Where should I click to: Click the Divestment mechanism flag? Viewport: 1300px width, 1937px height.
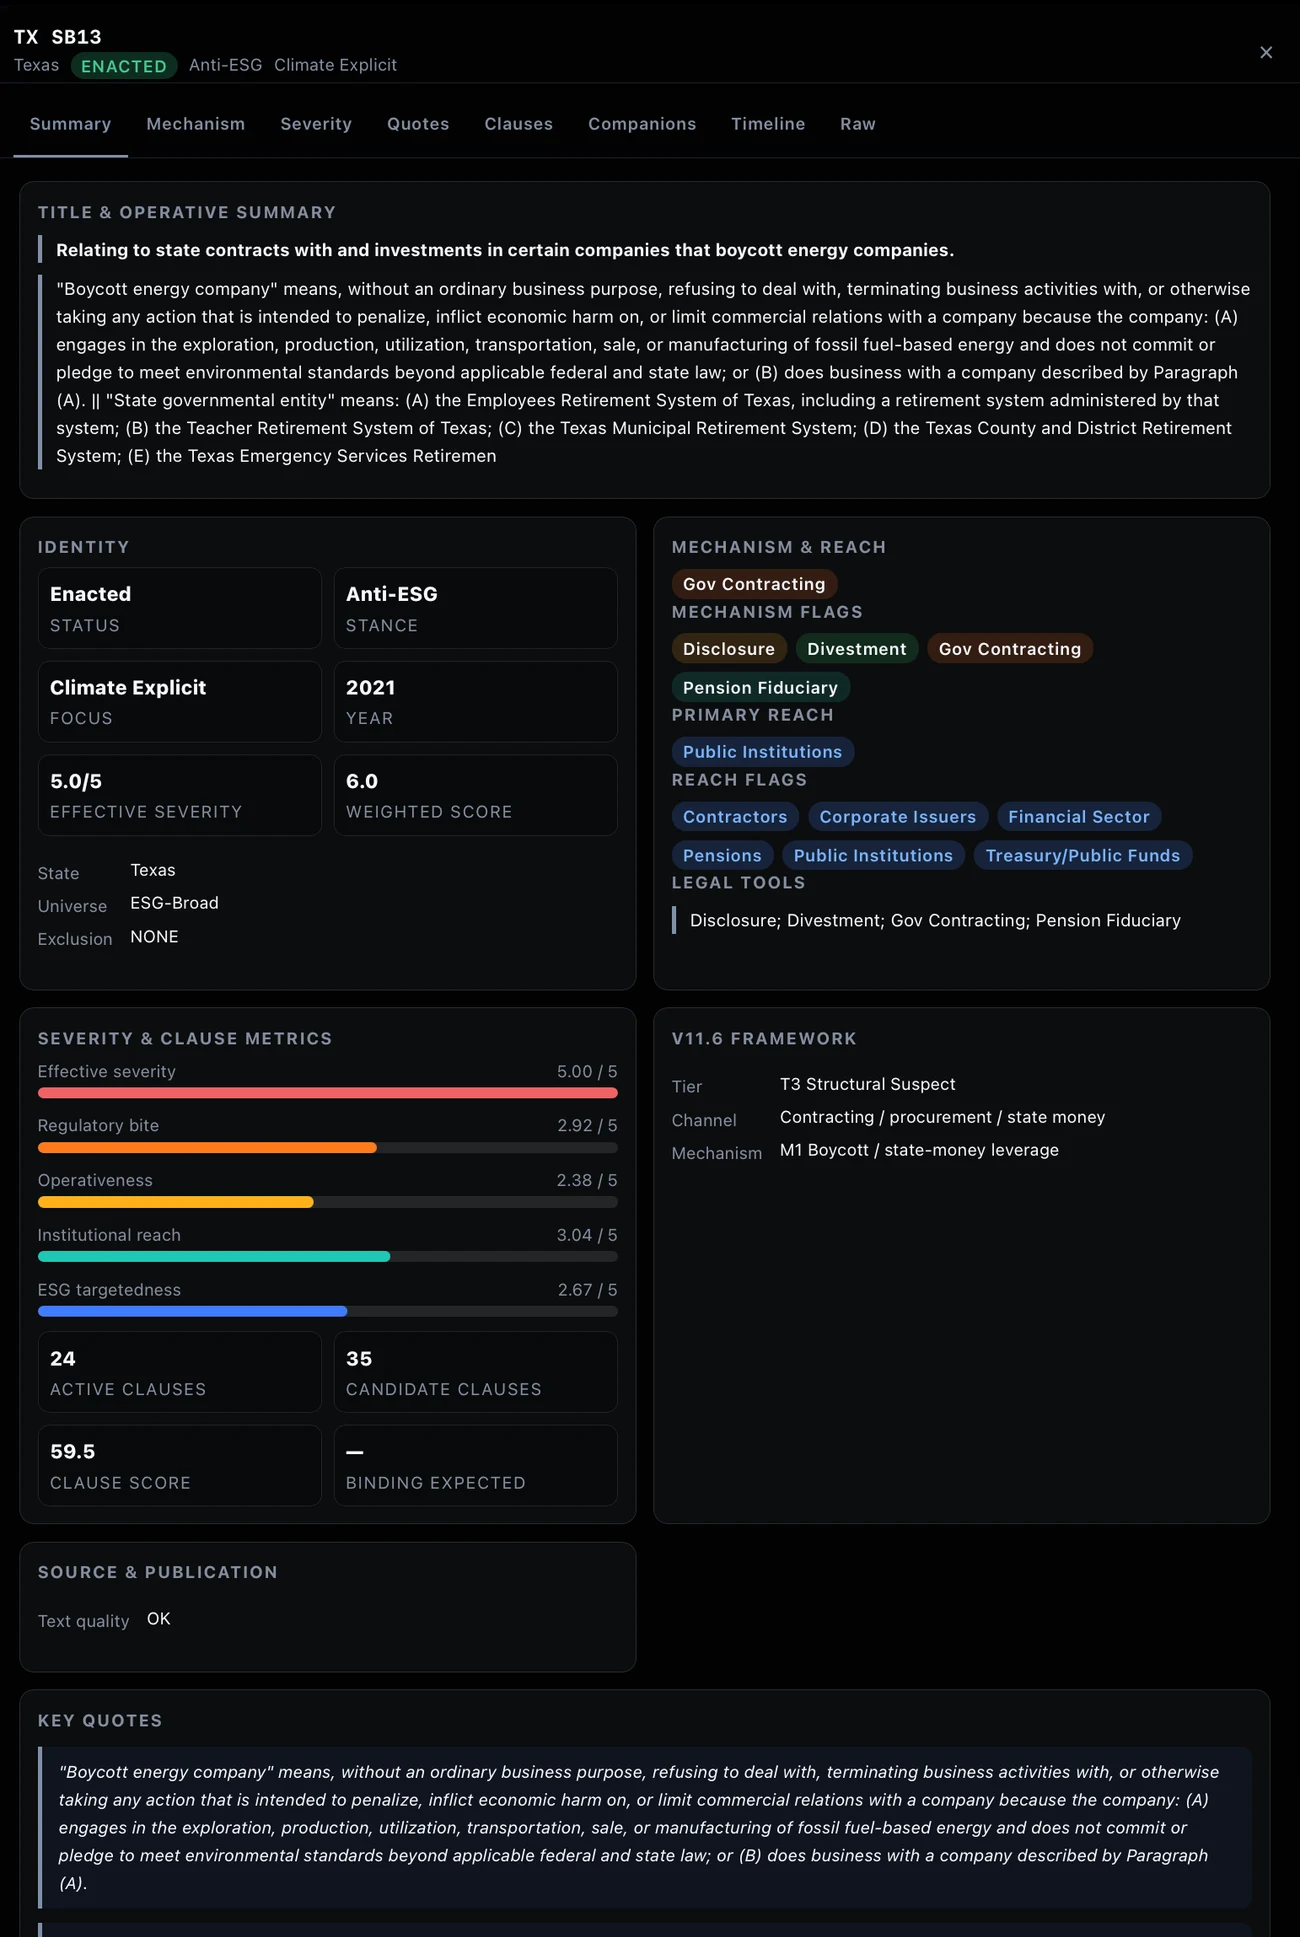[857, 649]
